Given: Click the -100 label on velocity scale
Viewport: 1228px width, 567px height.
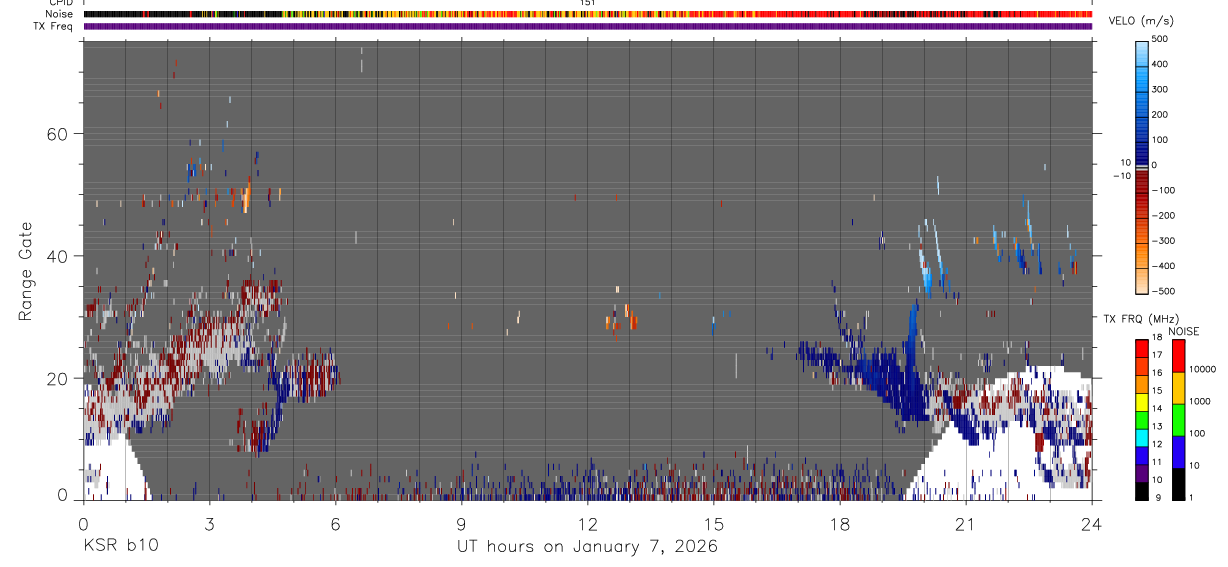Looking at the screenshot, I should point(1165,190).
